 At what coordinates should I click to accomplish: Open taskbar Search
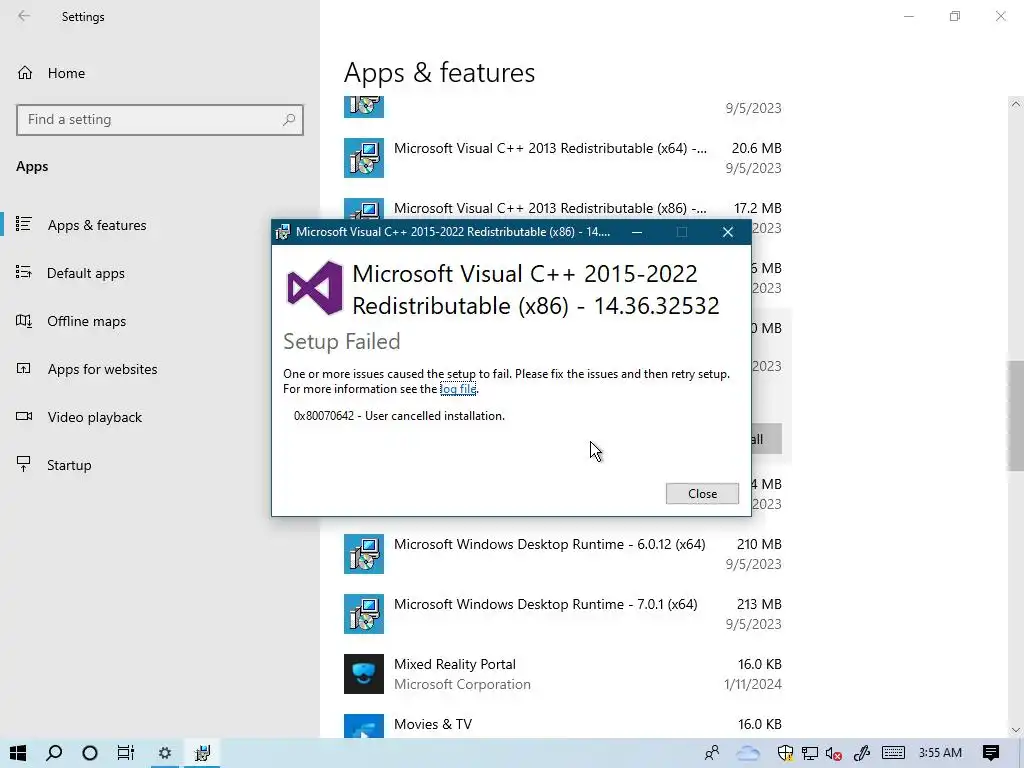tap(54, 753)
